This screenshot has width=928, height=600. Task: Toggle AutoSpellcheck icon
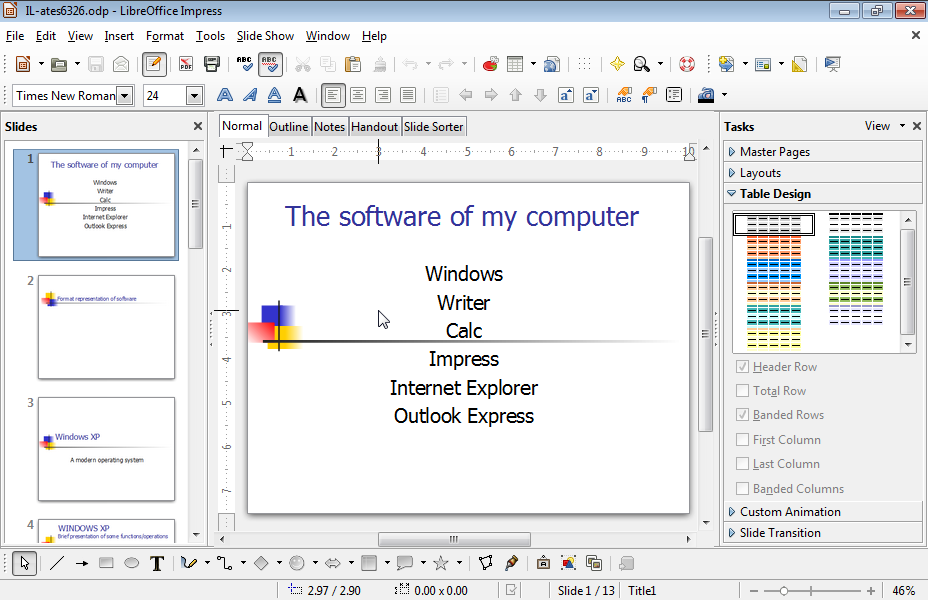pyautogui.click(x=270, y=64)
